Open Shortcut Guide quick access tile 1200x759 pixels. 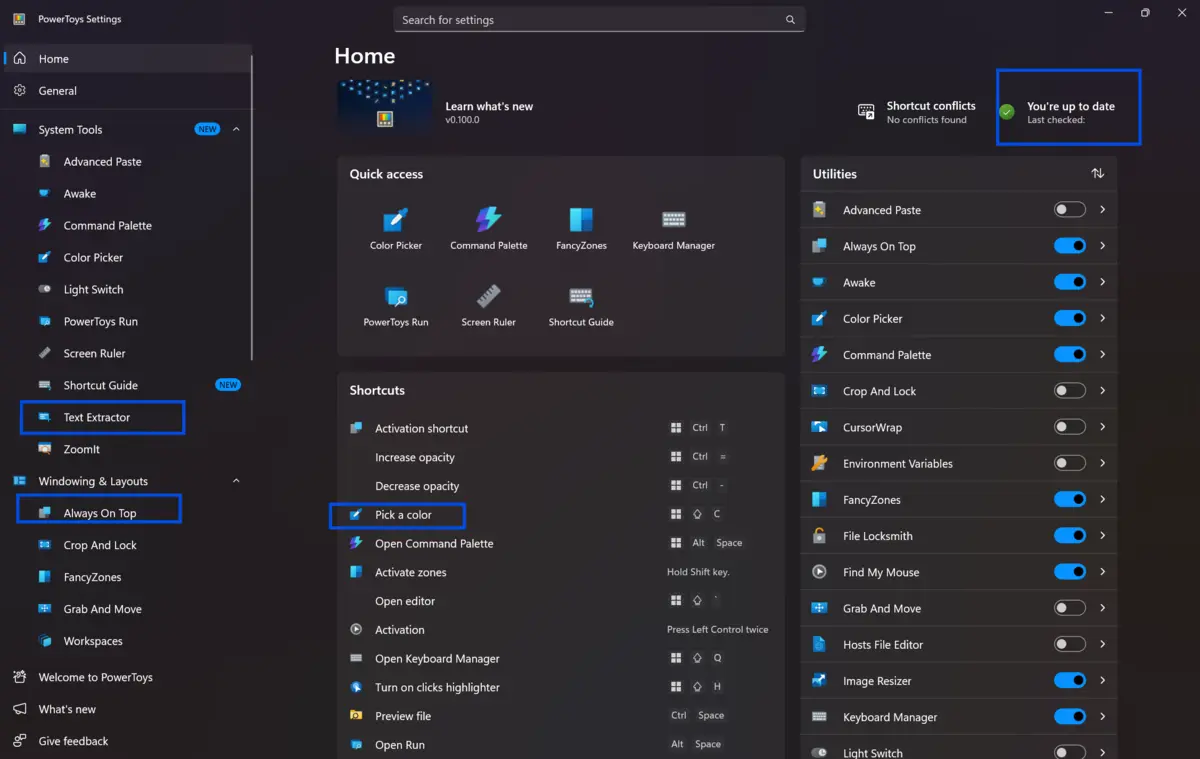(581, 306)
